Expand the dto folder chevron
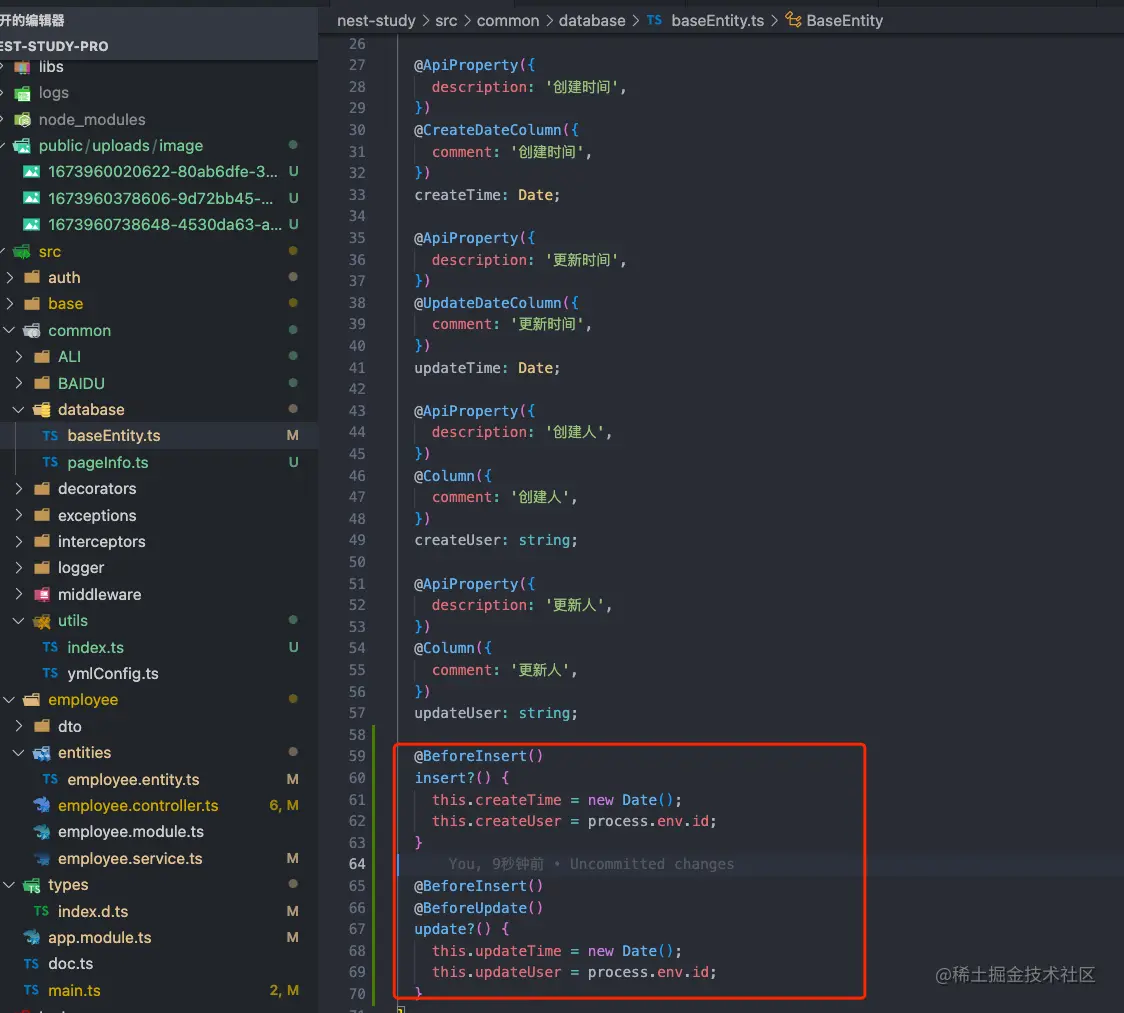Screen dimensions: 1124x1013 19,726
